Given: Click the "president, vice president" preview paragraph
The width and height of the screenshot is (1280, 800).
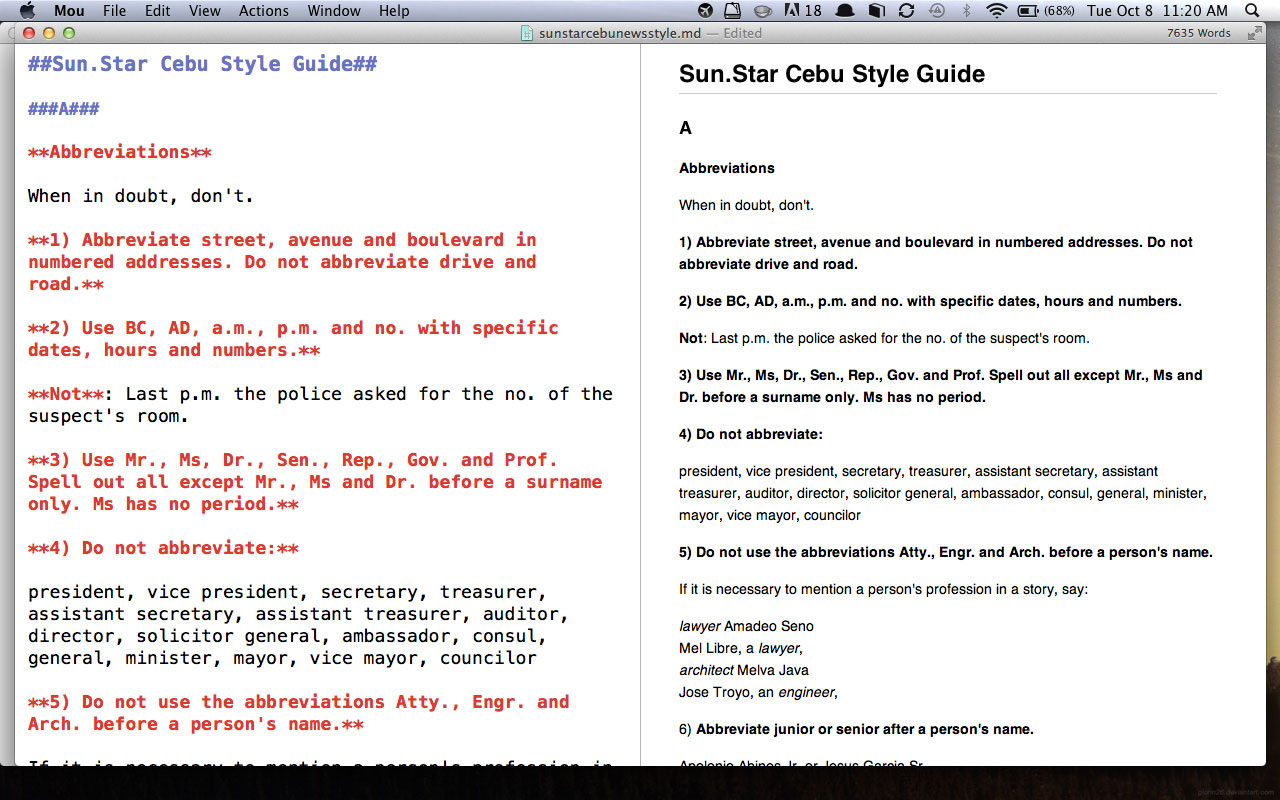Looking at the screenshot, I should [943, 493].
